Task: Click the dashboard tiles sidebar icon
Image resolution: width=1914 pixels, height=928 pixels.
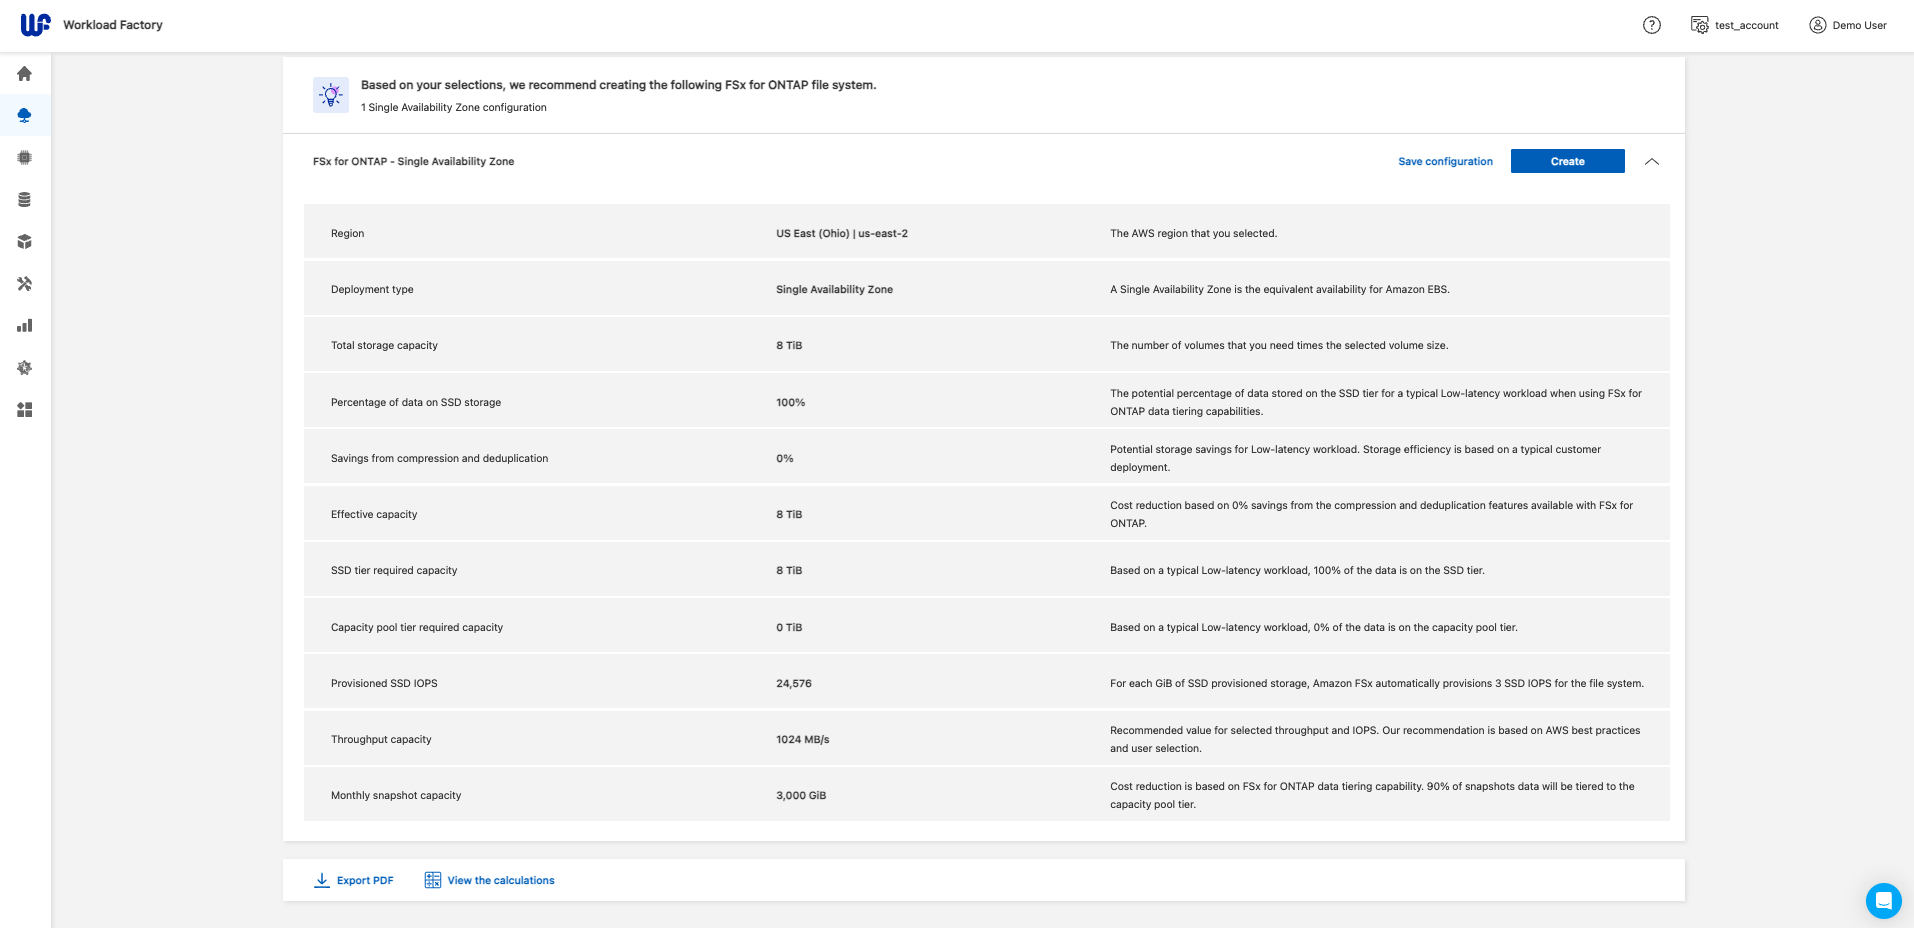Action: click(25, 410)
